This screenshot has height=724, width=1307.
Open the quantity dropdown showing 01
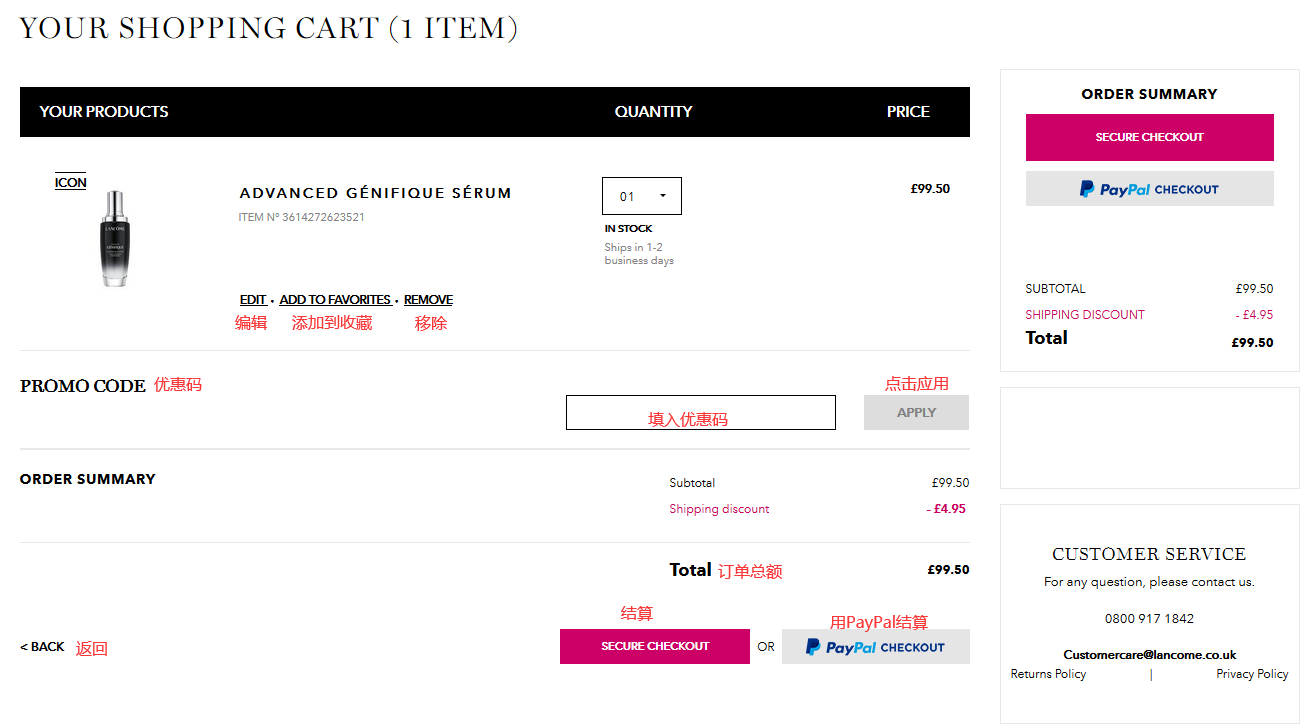point(641,196)
